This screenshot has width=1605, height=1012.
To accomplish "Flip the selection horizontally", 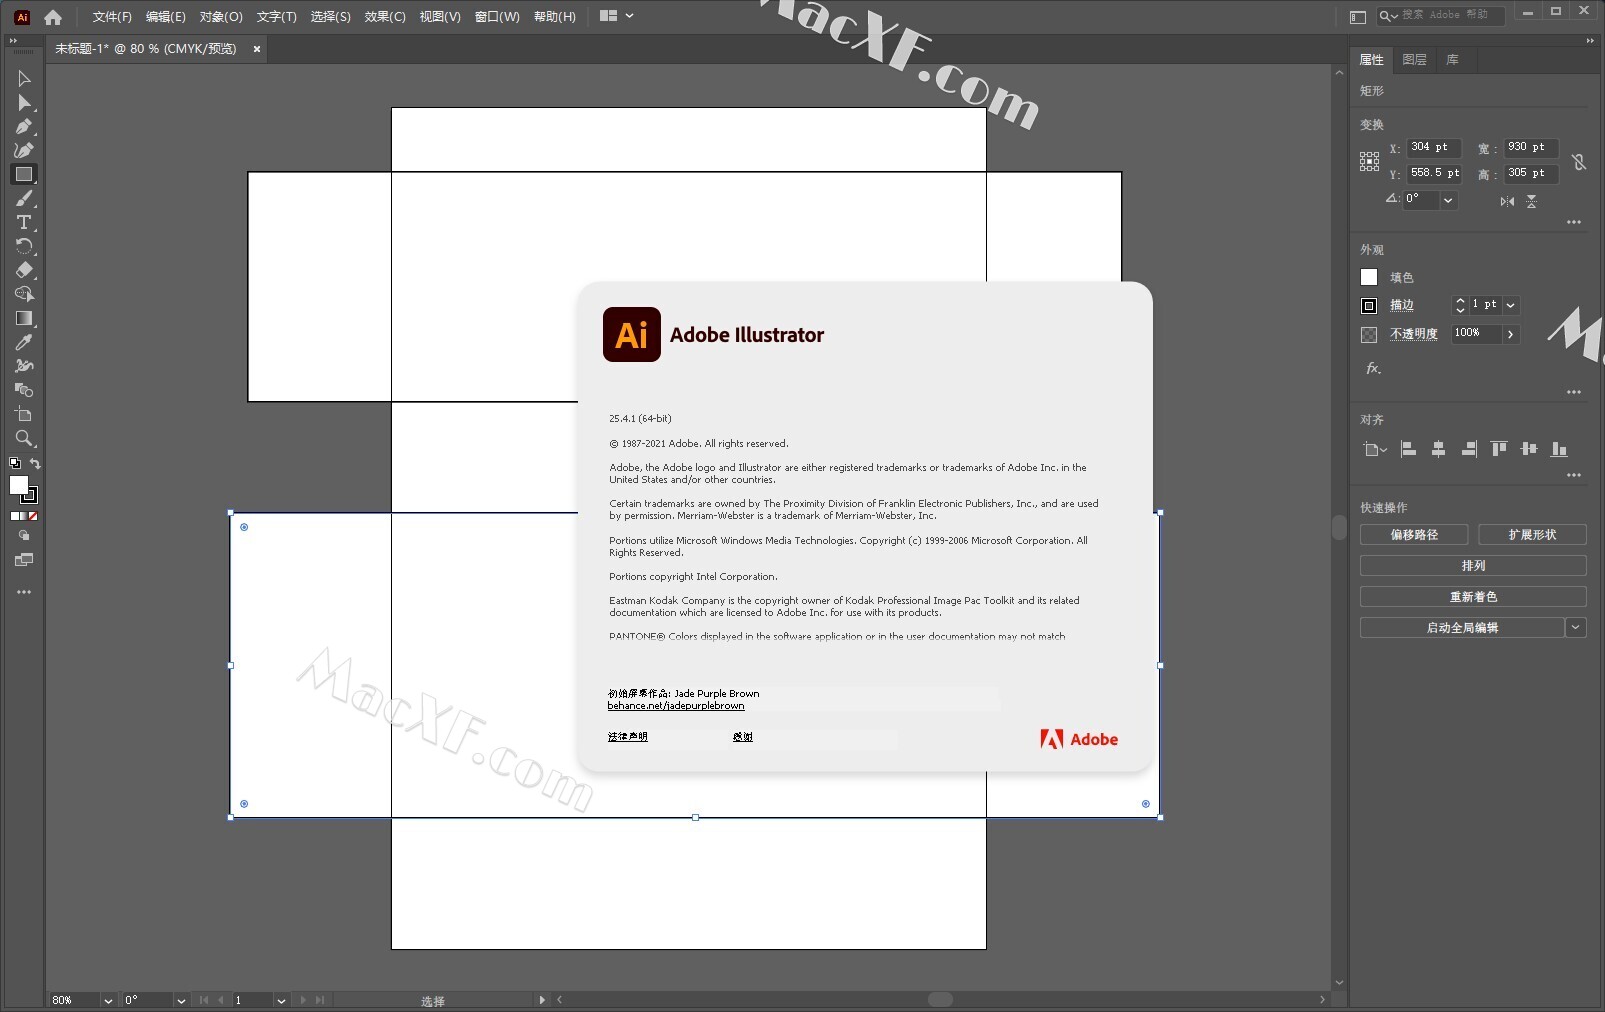I will (1507, 201).
